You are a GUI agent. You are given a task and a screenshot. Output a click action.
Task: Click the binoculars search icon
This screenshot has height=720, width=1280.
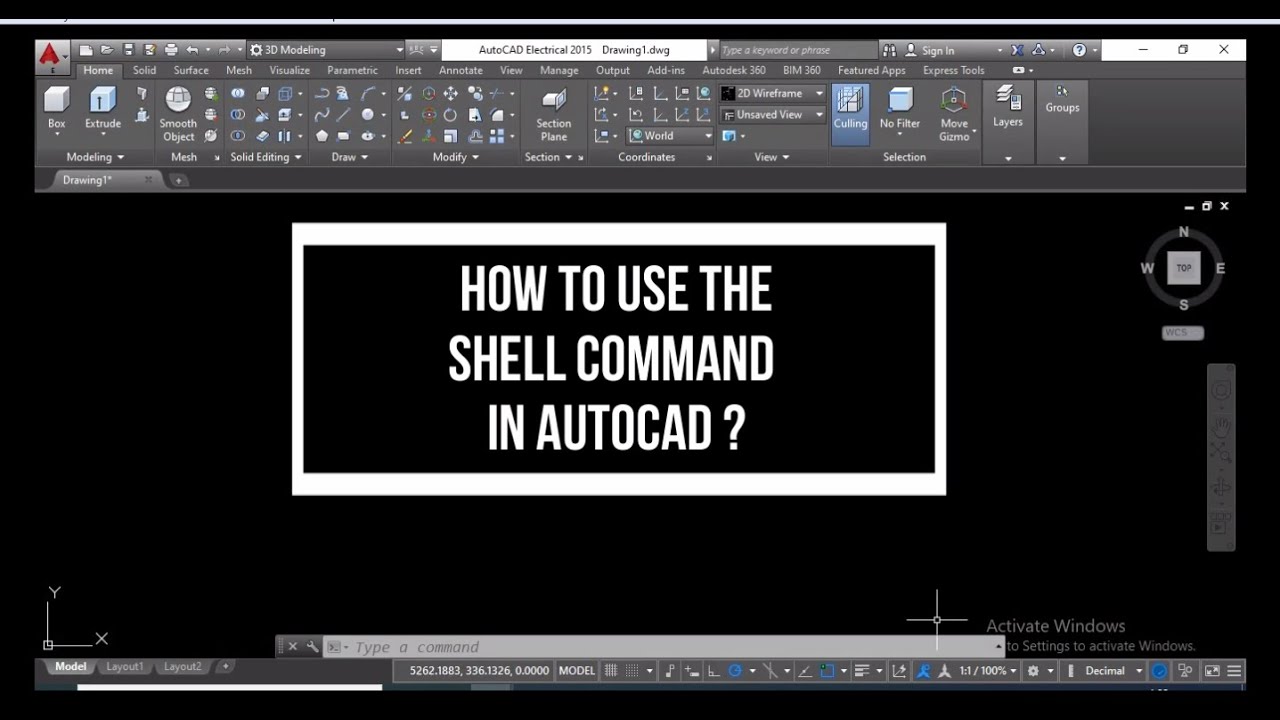pos(889,50)
